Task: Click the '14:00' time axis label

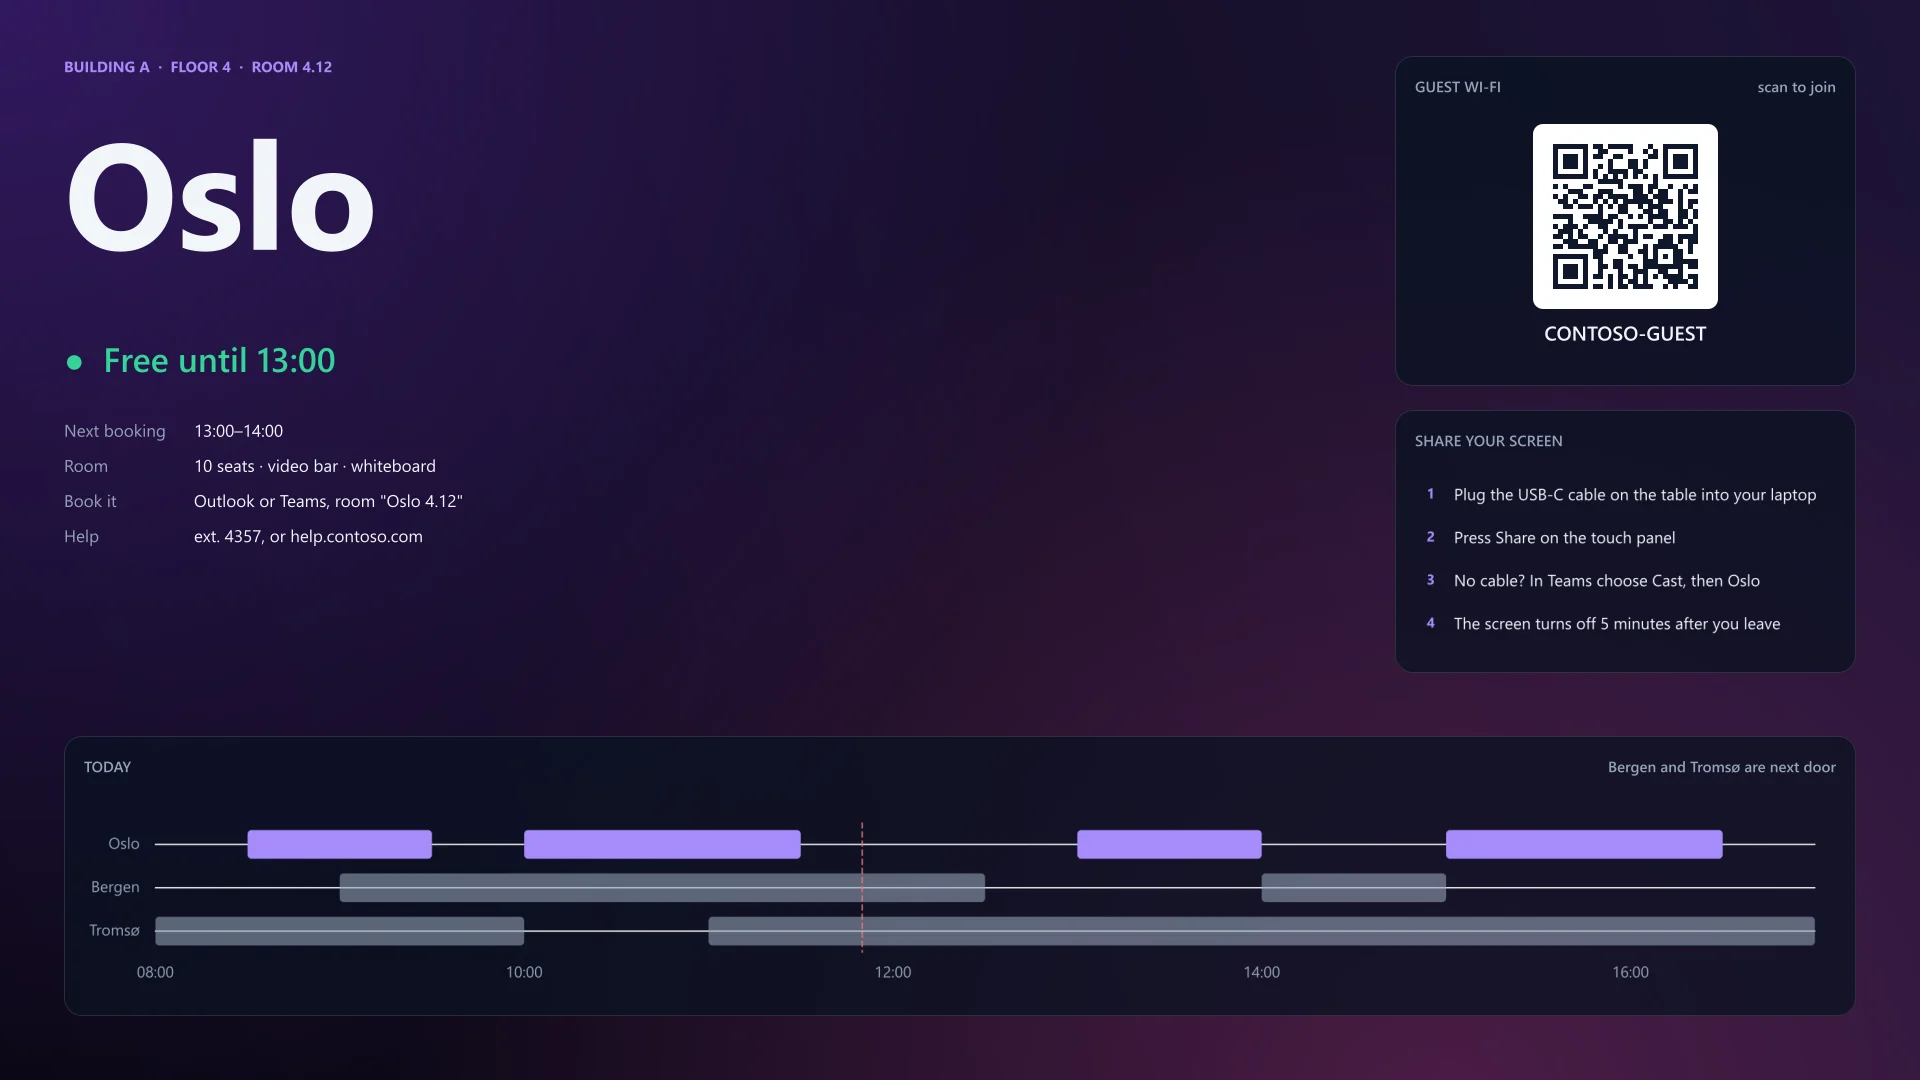Action: point(1262,972)
